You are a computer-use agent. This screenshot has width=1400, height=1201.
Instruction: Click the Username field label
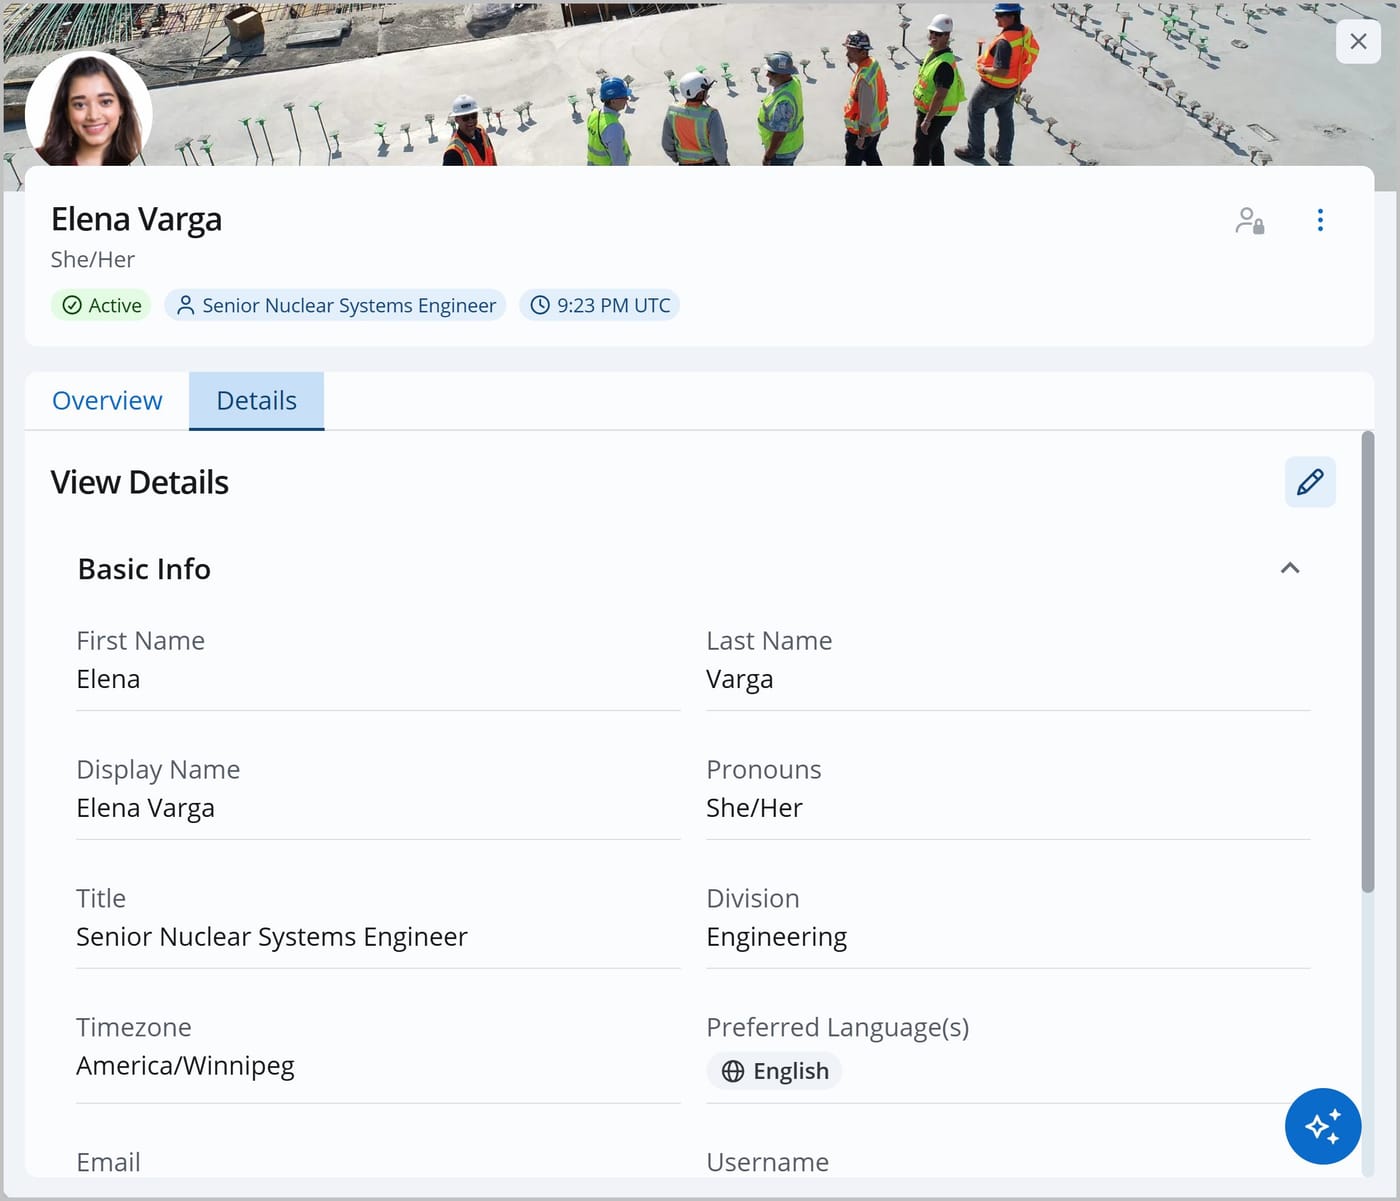[x=768, y=1162]
